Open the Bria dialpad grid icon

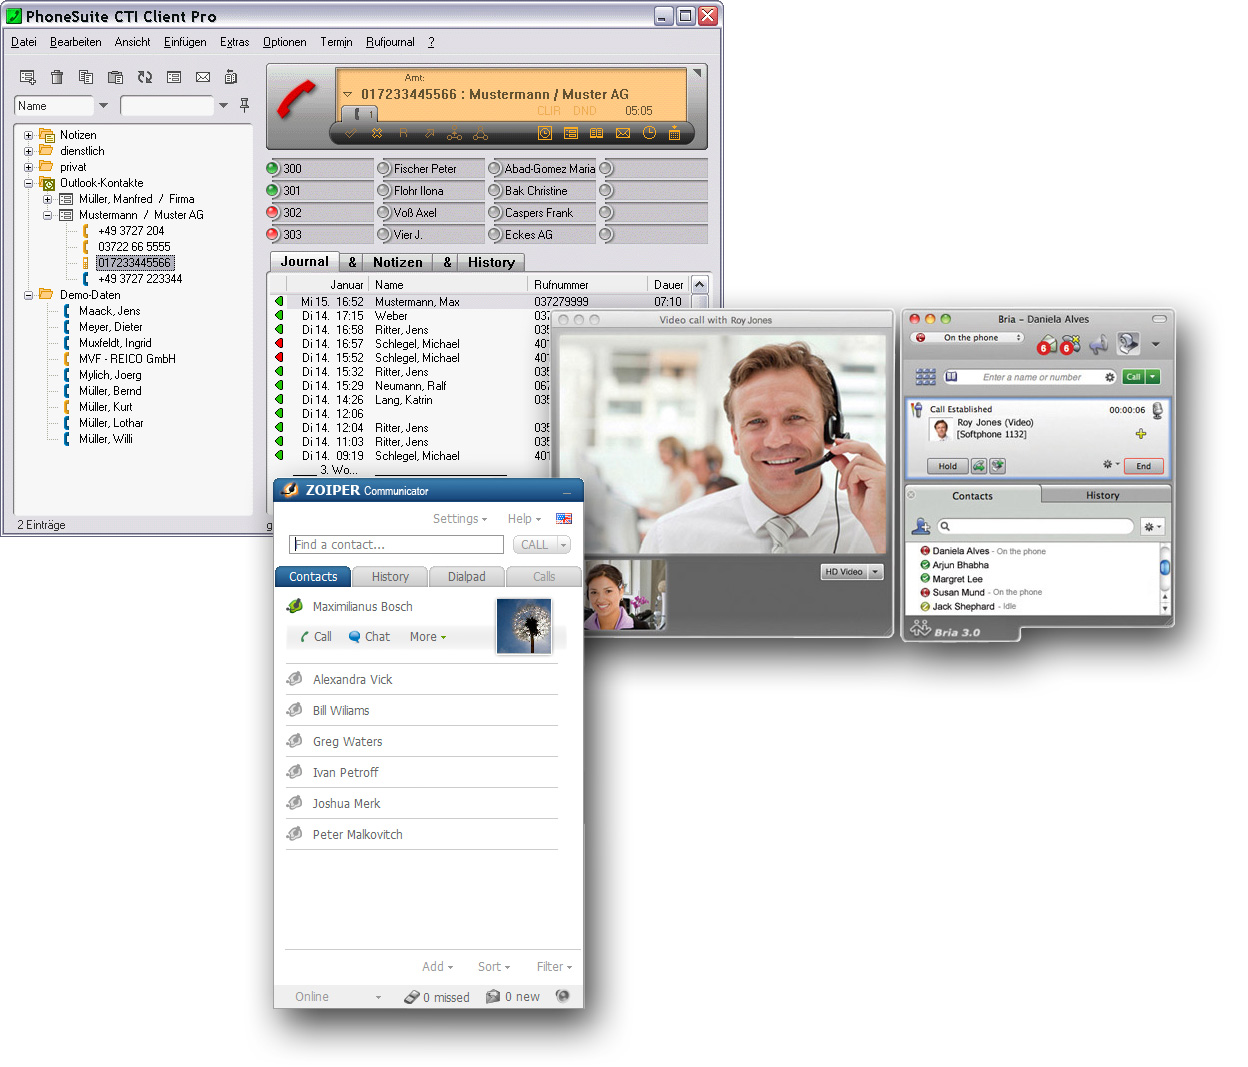pos(926,377)
